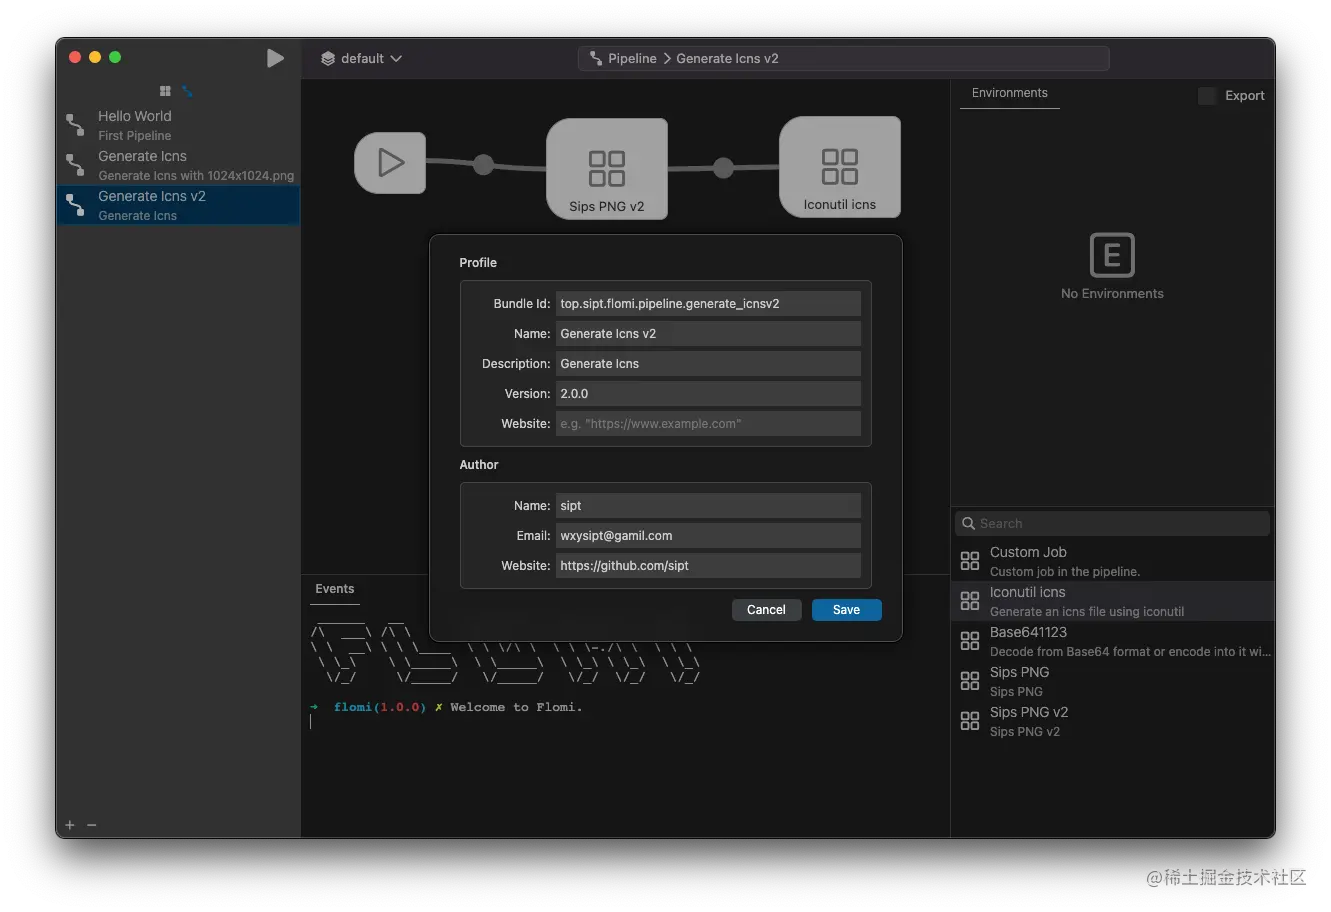Edit the Bundle Id field
This screenshot has width=1331, height=912.
(x=708, y=303)
